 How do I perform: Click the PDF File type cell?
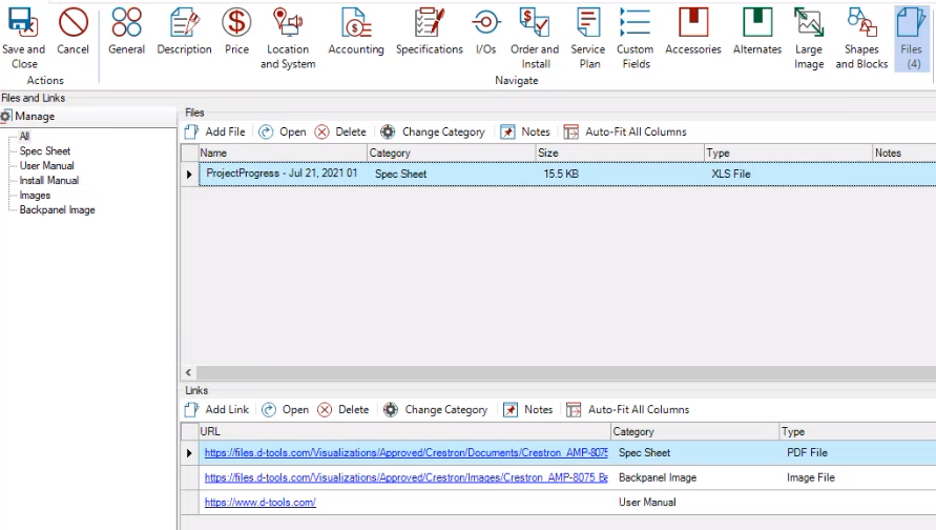pyautogui.click(x=807, y=452)
